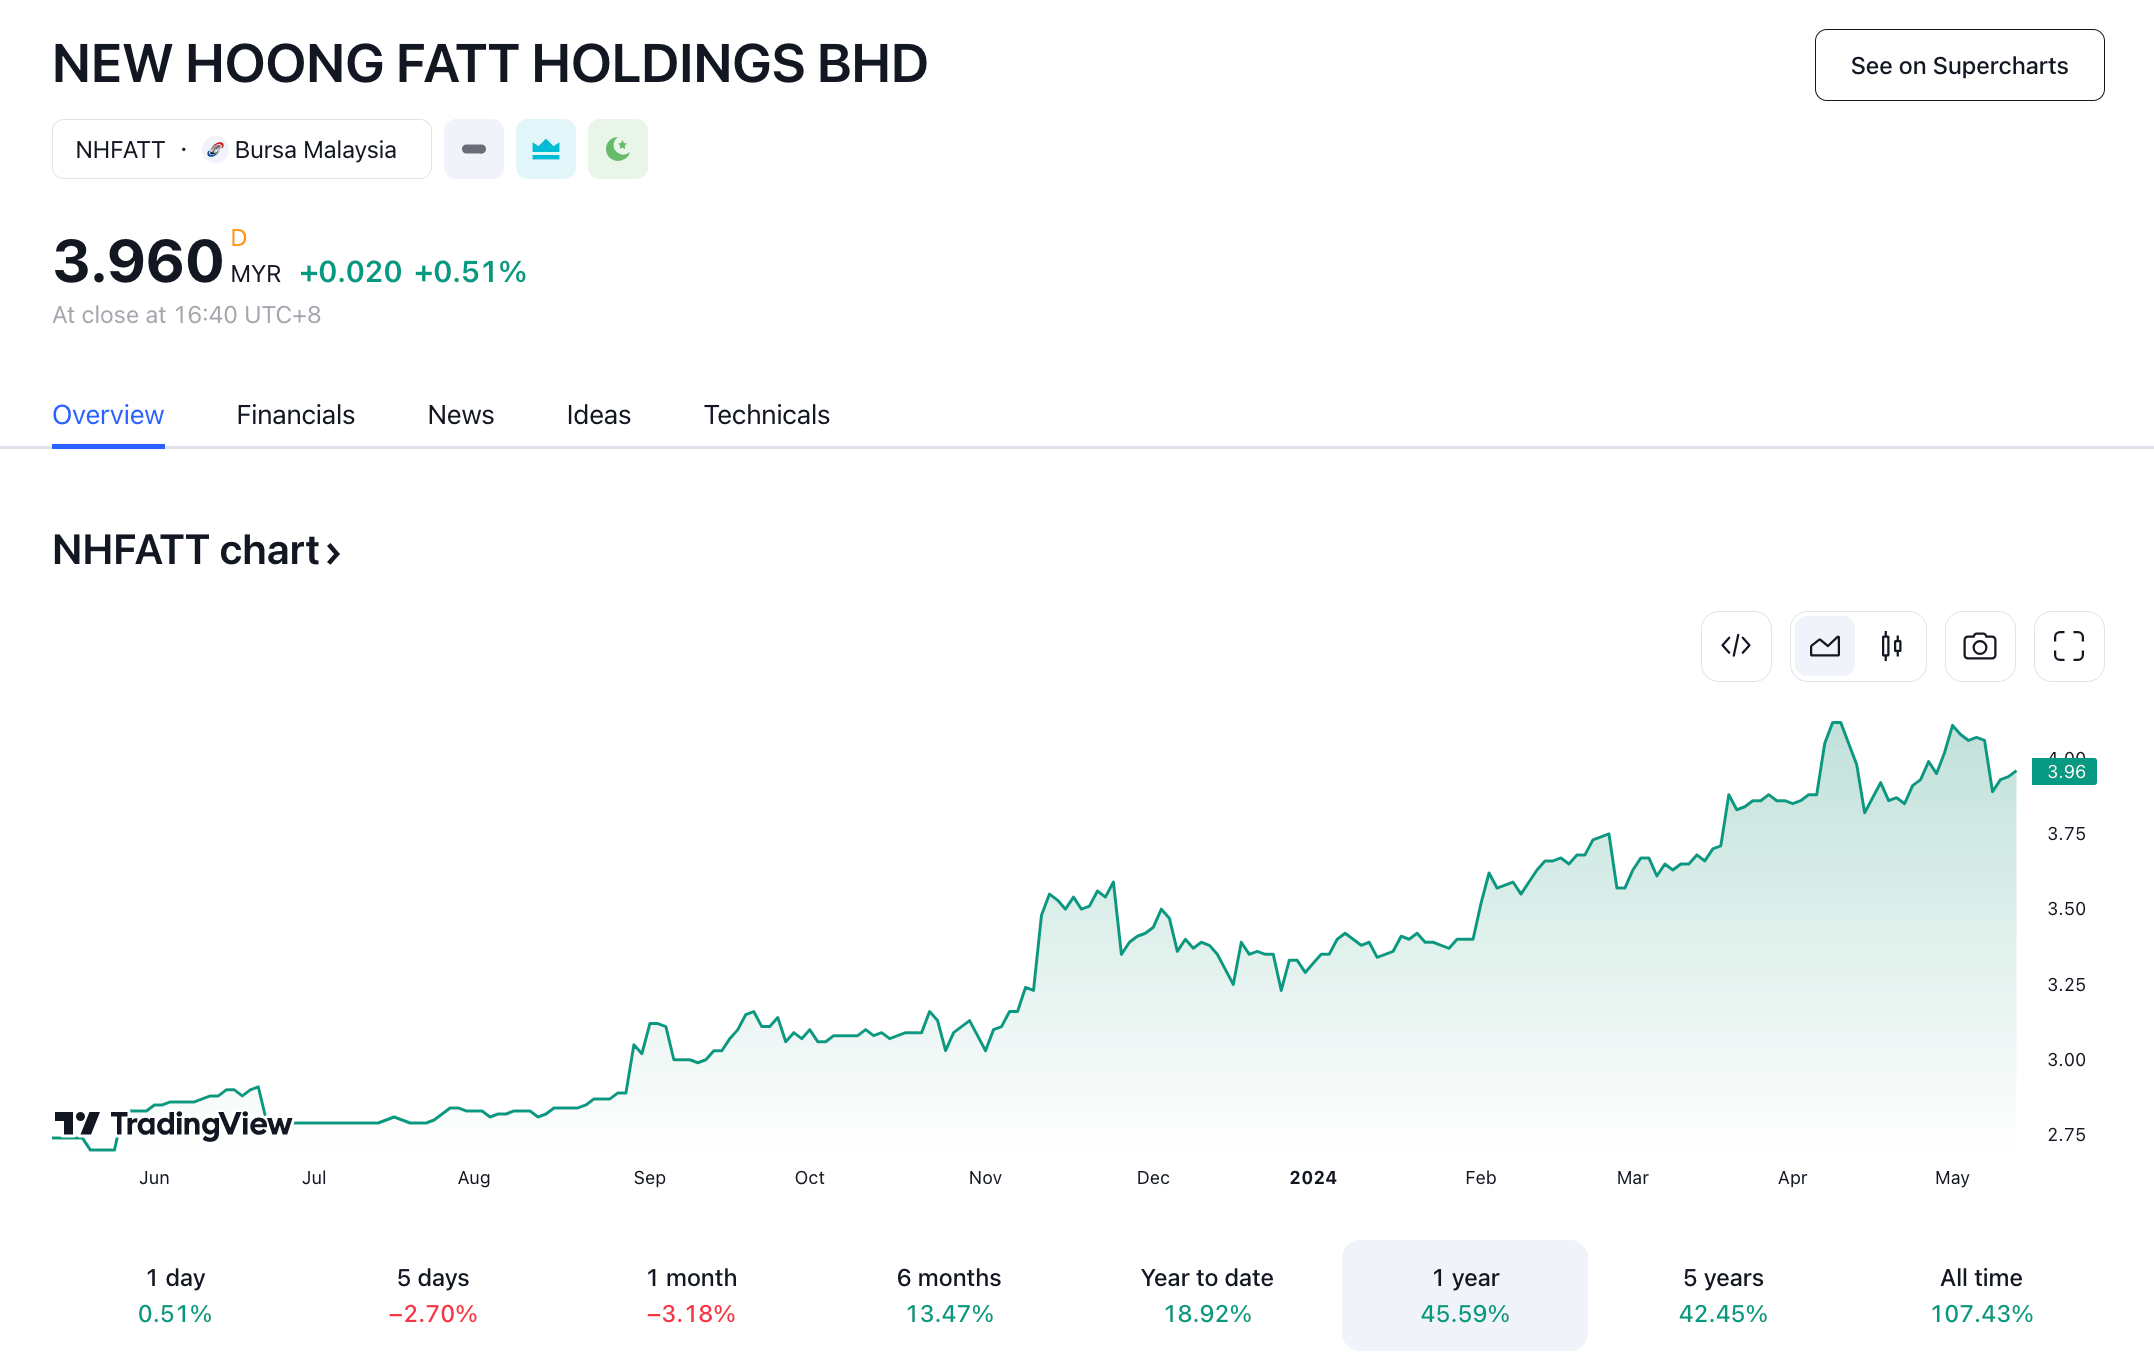Click See on Supercharts button

coord(1958,66)
